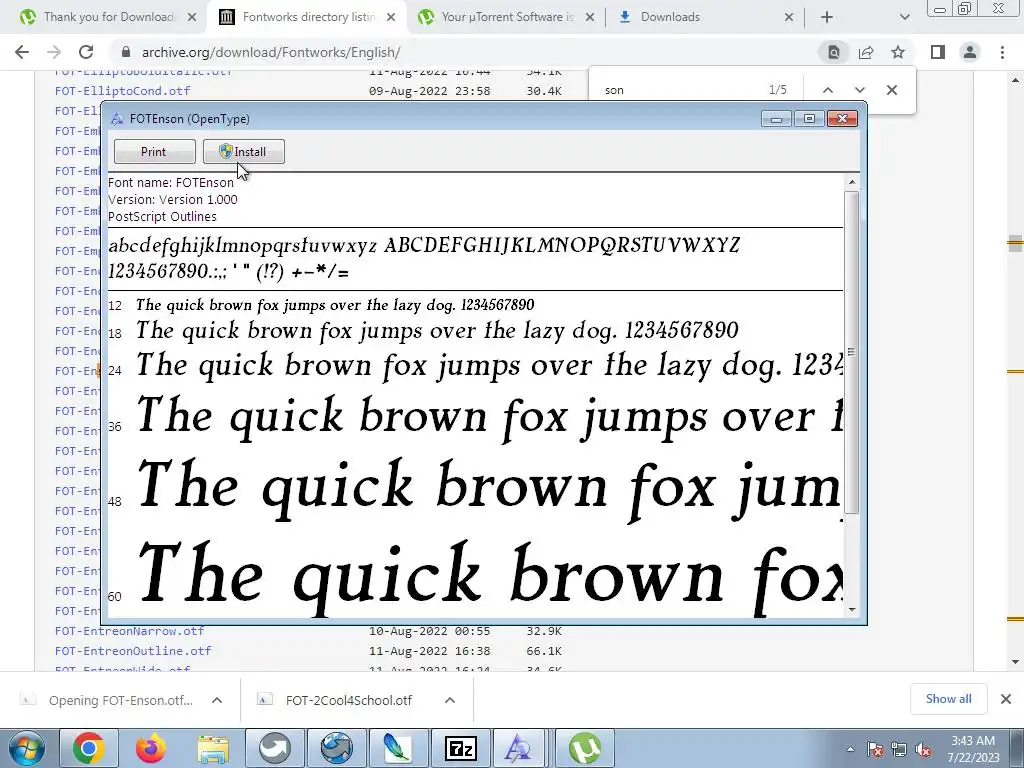Open FOT-ElliptoCond.otf link
This screenshot has width=1024, height=768.
pyautogui.click(x=123, y=91)
